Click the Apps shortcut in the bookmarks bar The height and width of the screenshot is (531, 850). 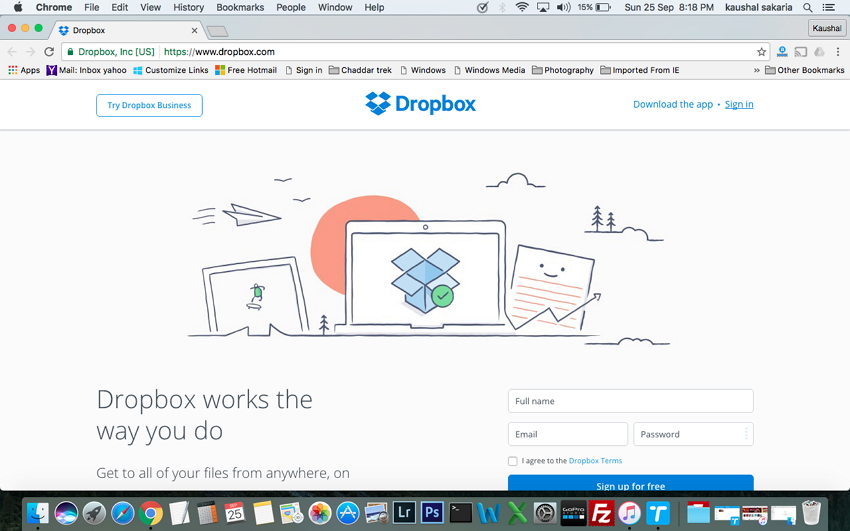pyautogui.click(x=24, y=70)
